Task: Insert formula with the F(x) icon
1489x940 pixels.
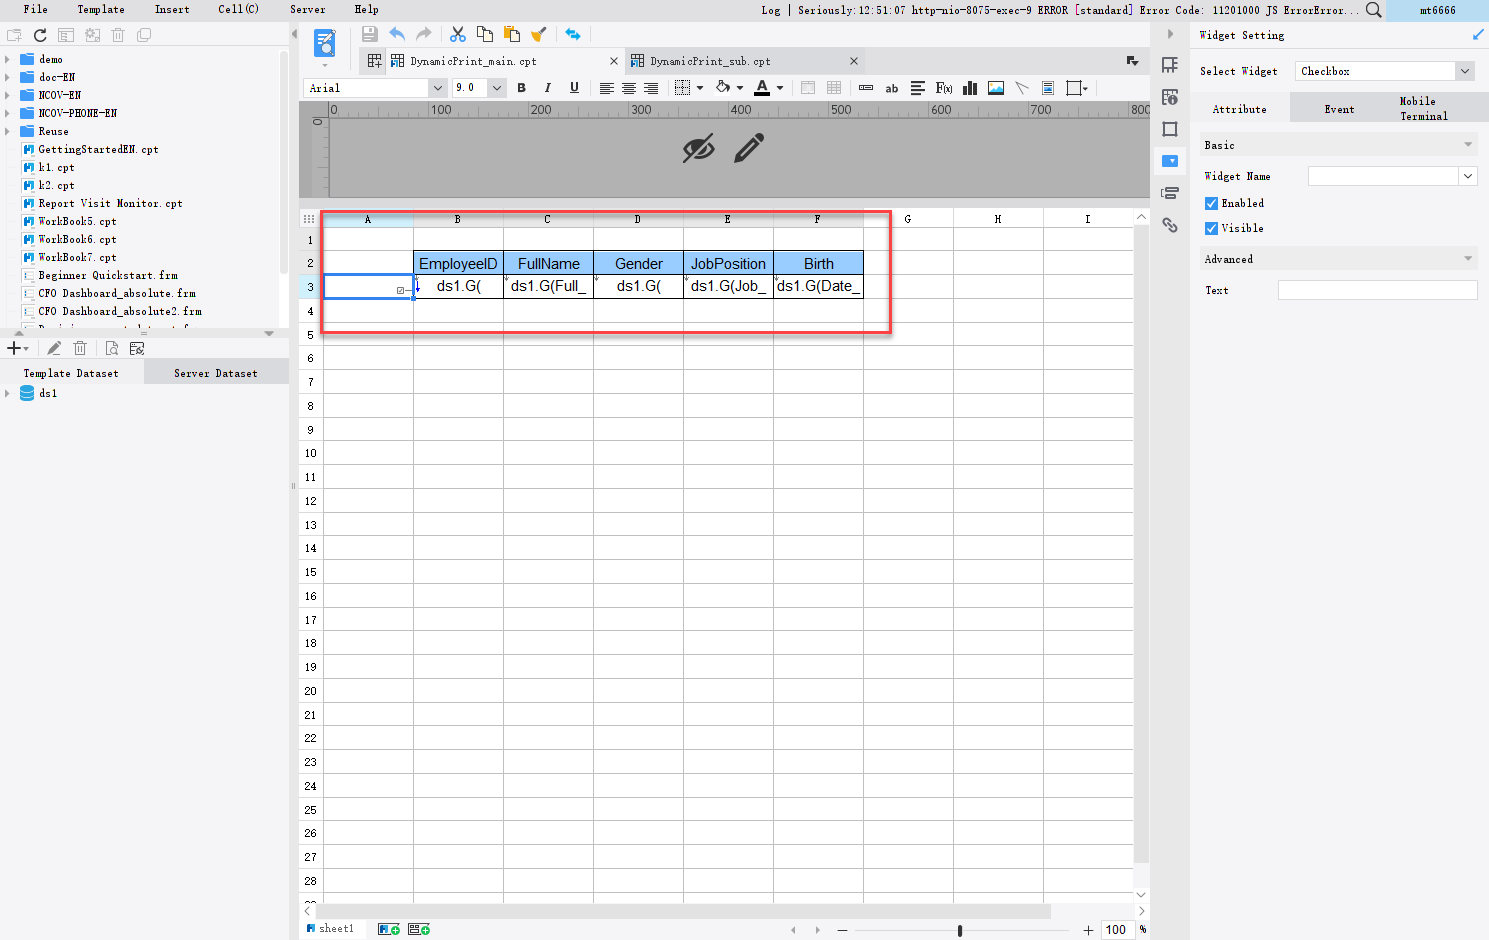Action: tap(944, 88)
